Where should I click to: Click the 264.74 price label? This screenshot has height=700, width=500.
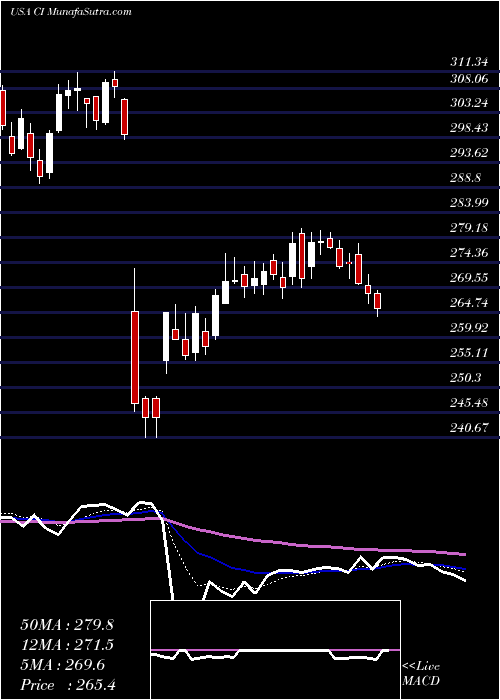point(469,303)
